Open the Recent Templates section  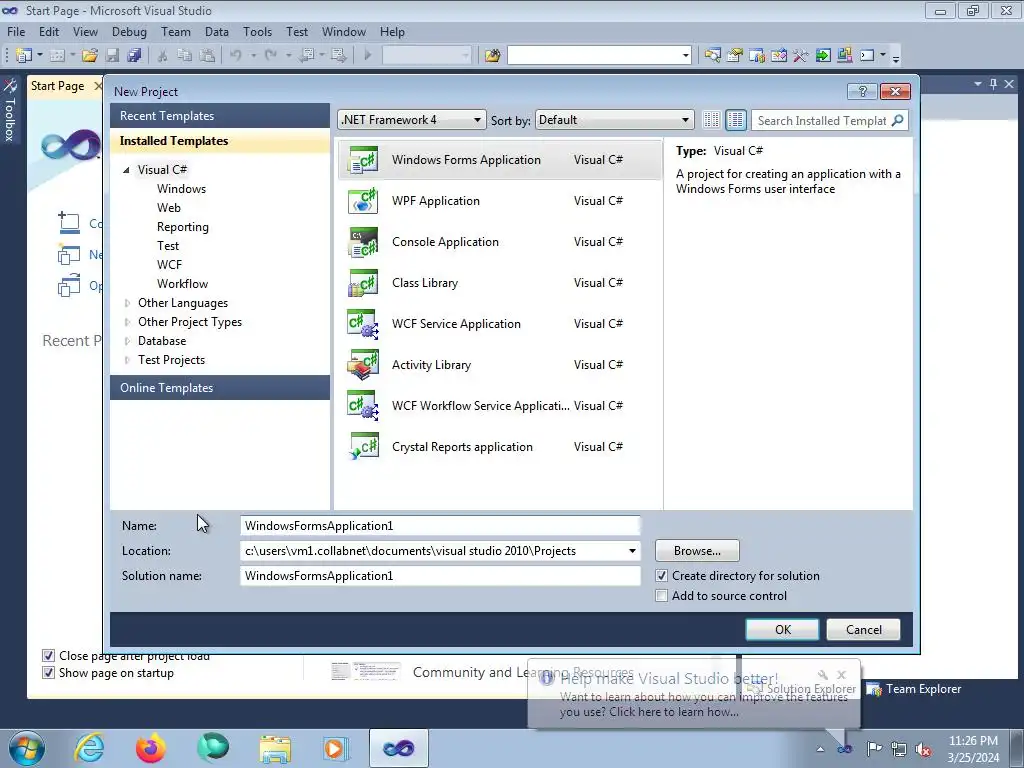(x=220, y=116)
